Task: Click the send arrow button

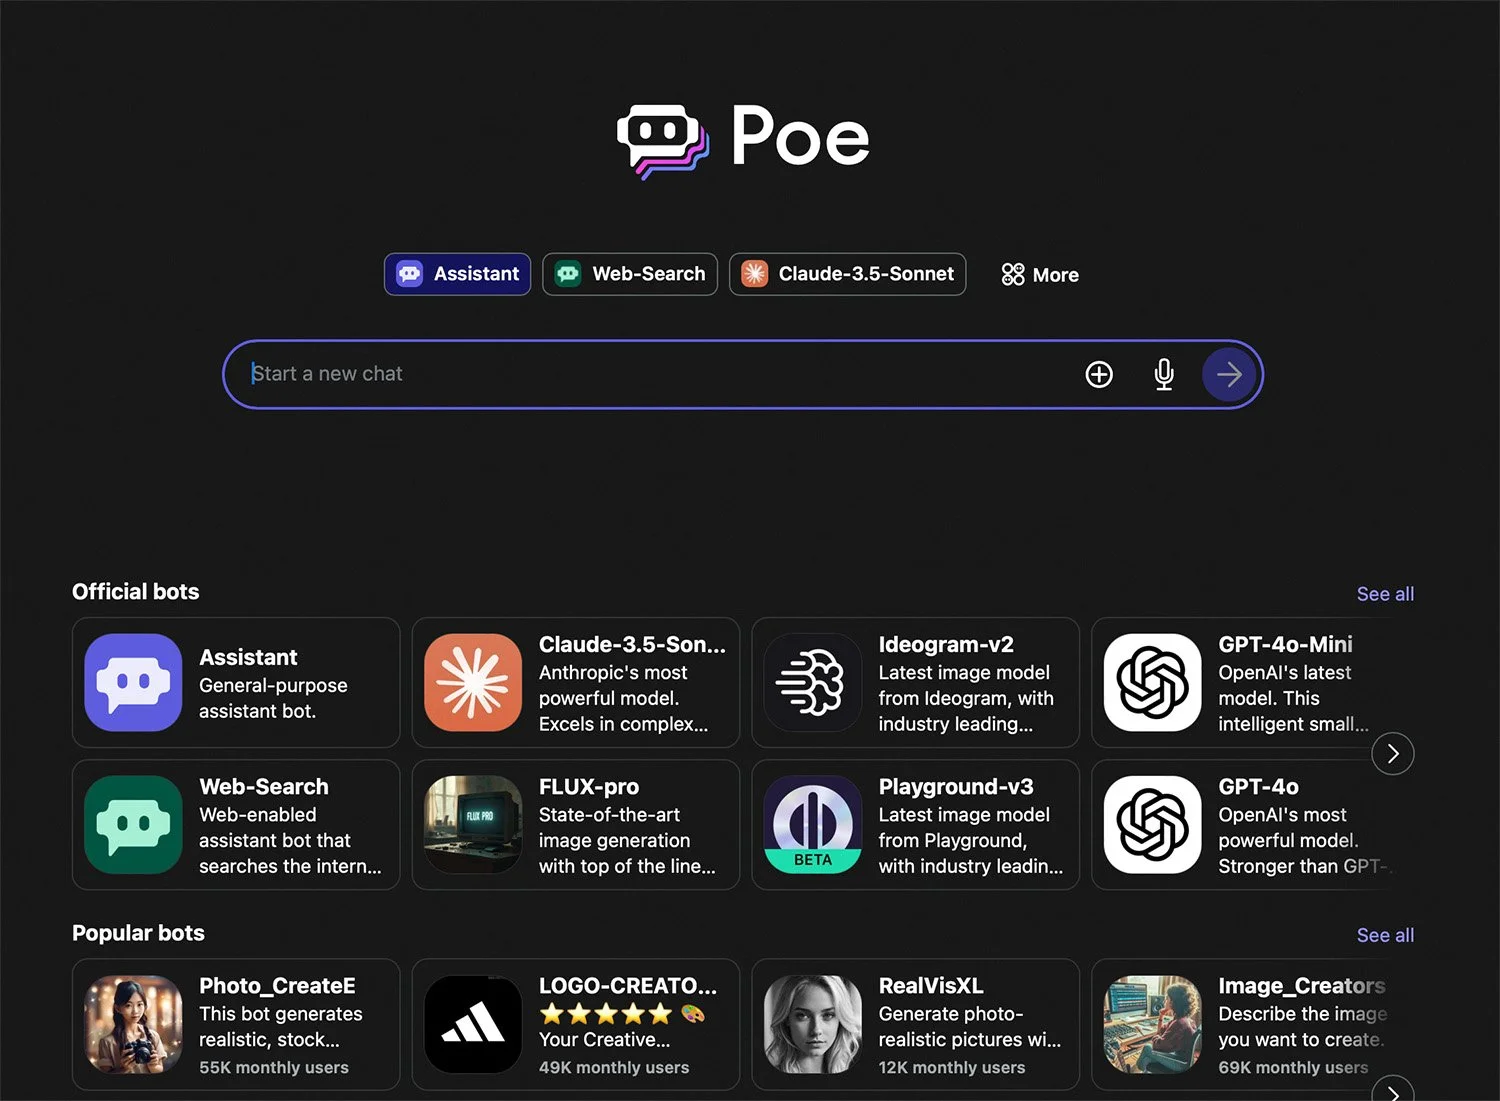Action: pos(1229,374)
